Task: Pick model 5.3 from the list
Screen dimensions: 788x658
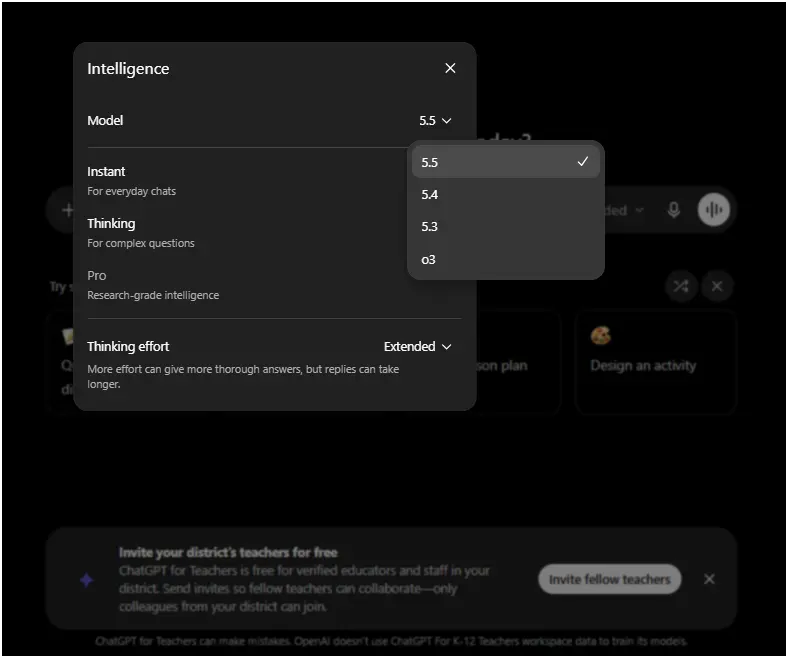Action: pyautogui.click(x=506, y=227)
